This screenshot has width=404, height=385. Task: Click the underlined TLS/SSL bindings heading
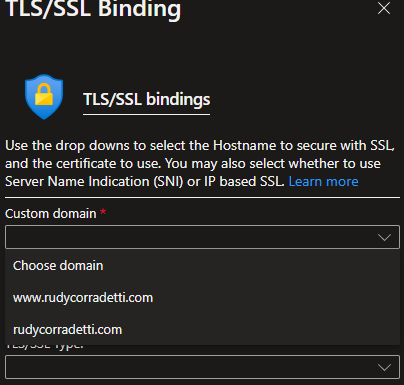coord(146,99)
